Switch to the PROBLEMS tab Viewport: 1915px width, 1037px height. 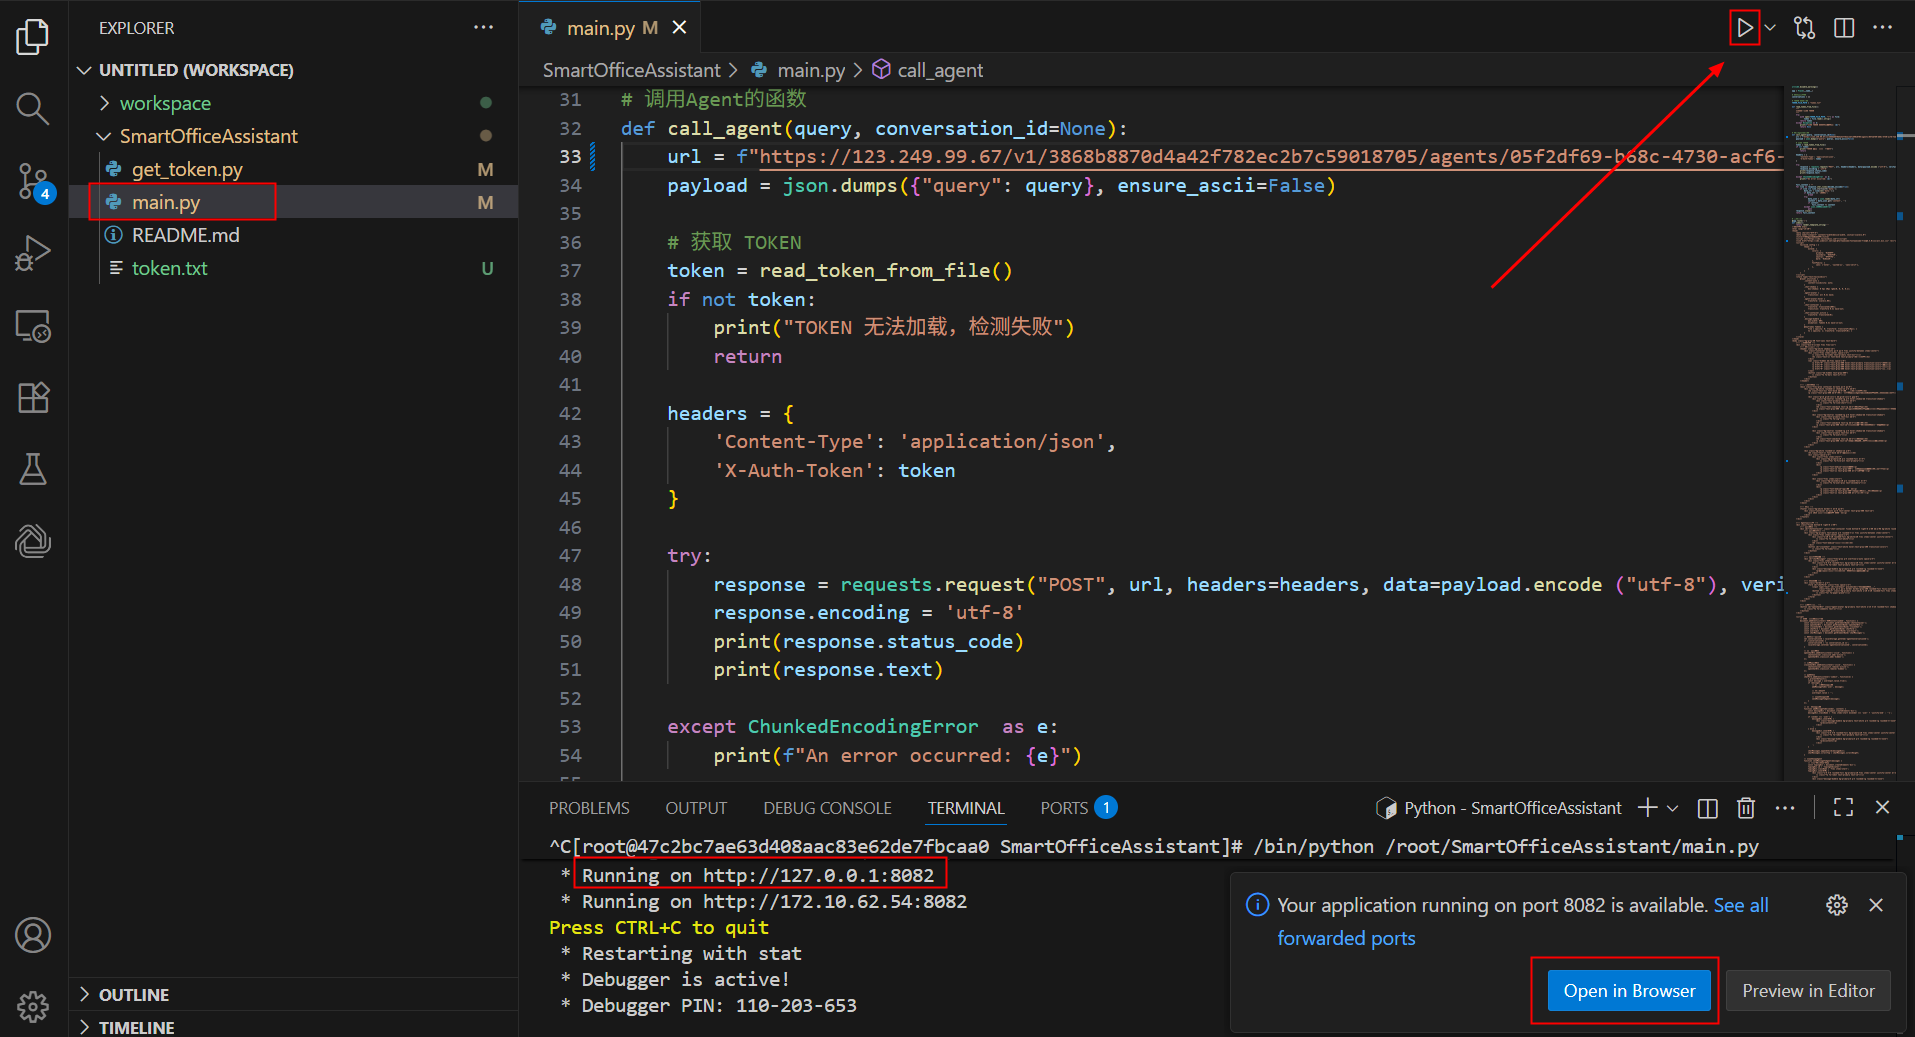click(589, 808)
